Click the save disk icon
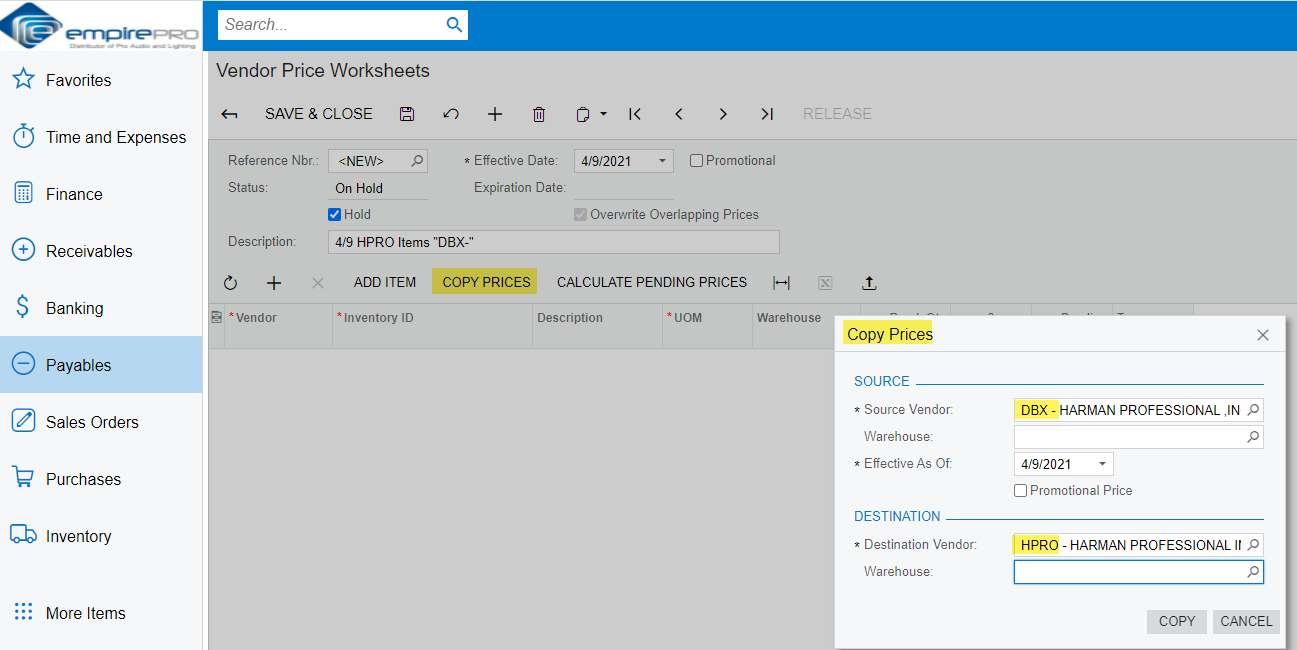The width and height of the screenshot is (1297, 650). tap(407, 114)
